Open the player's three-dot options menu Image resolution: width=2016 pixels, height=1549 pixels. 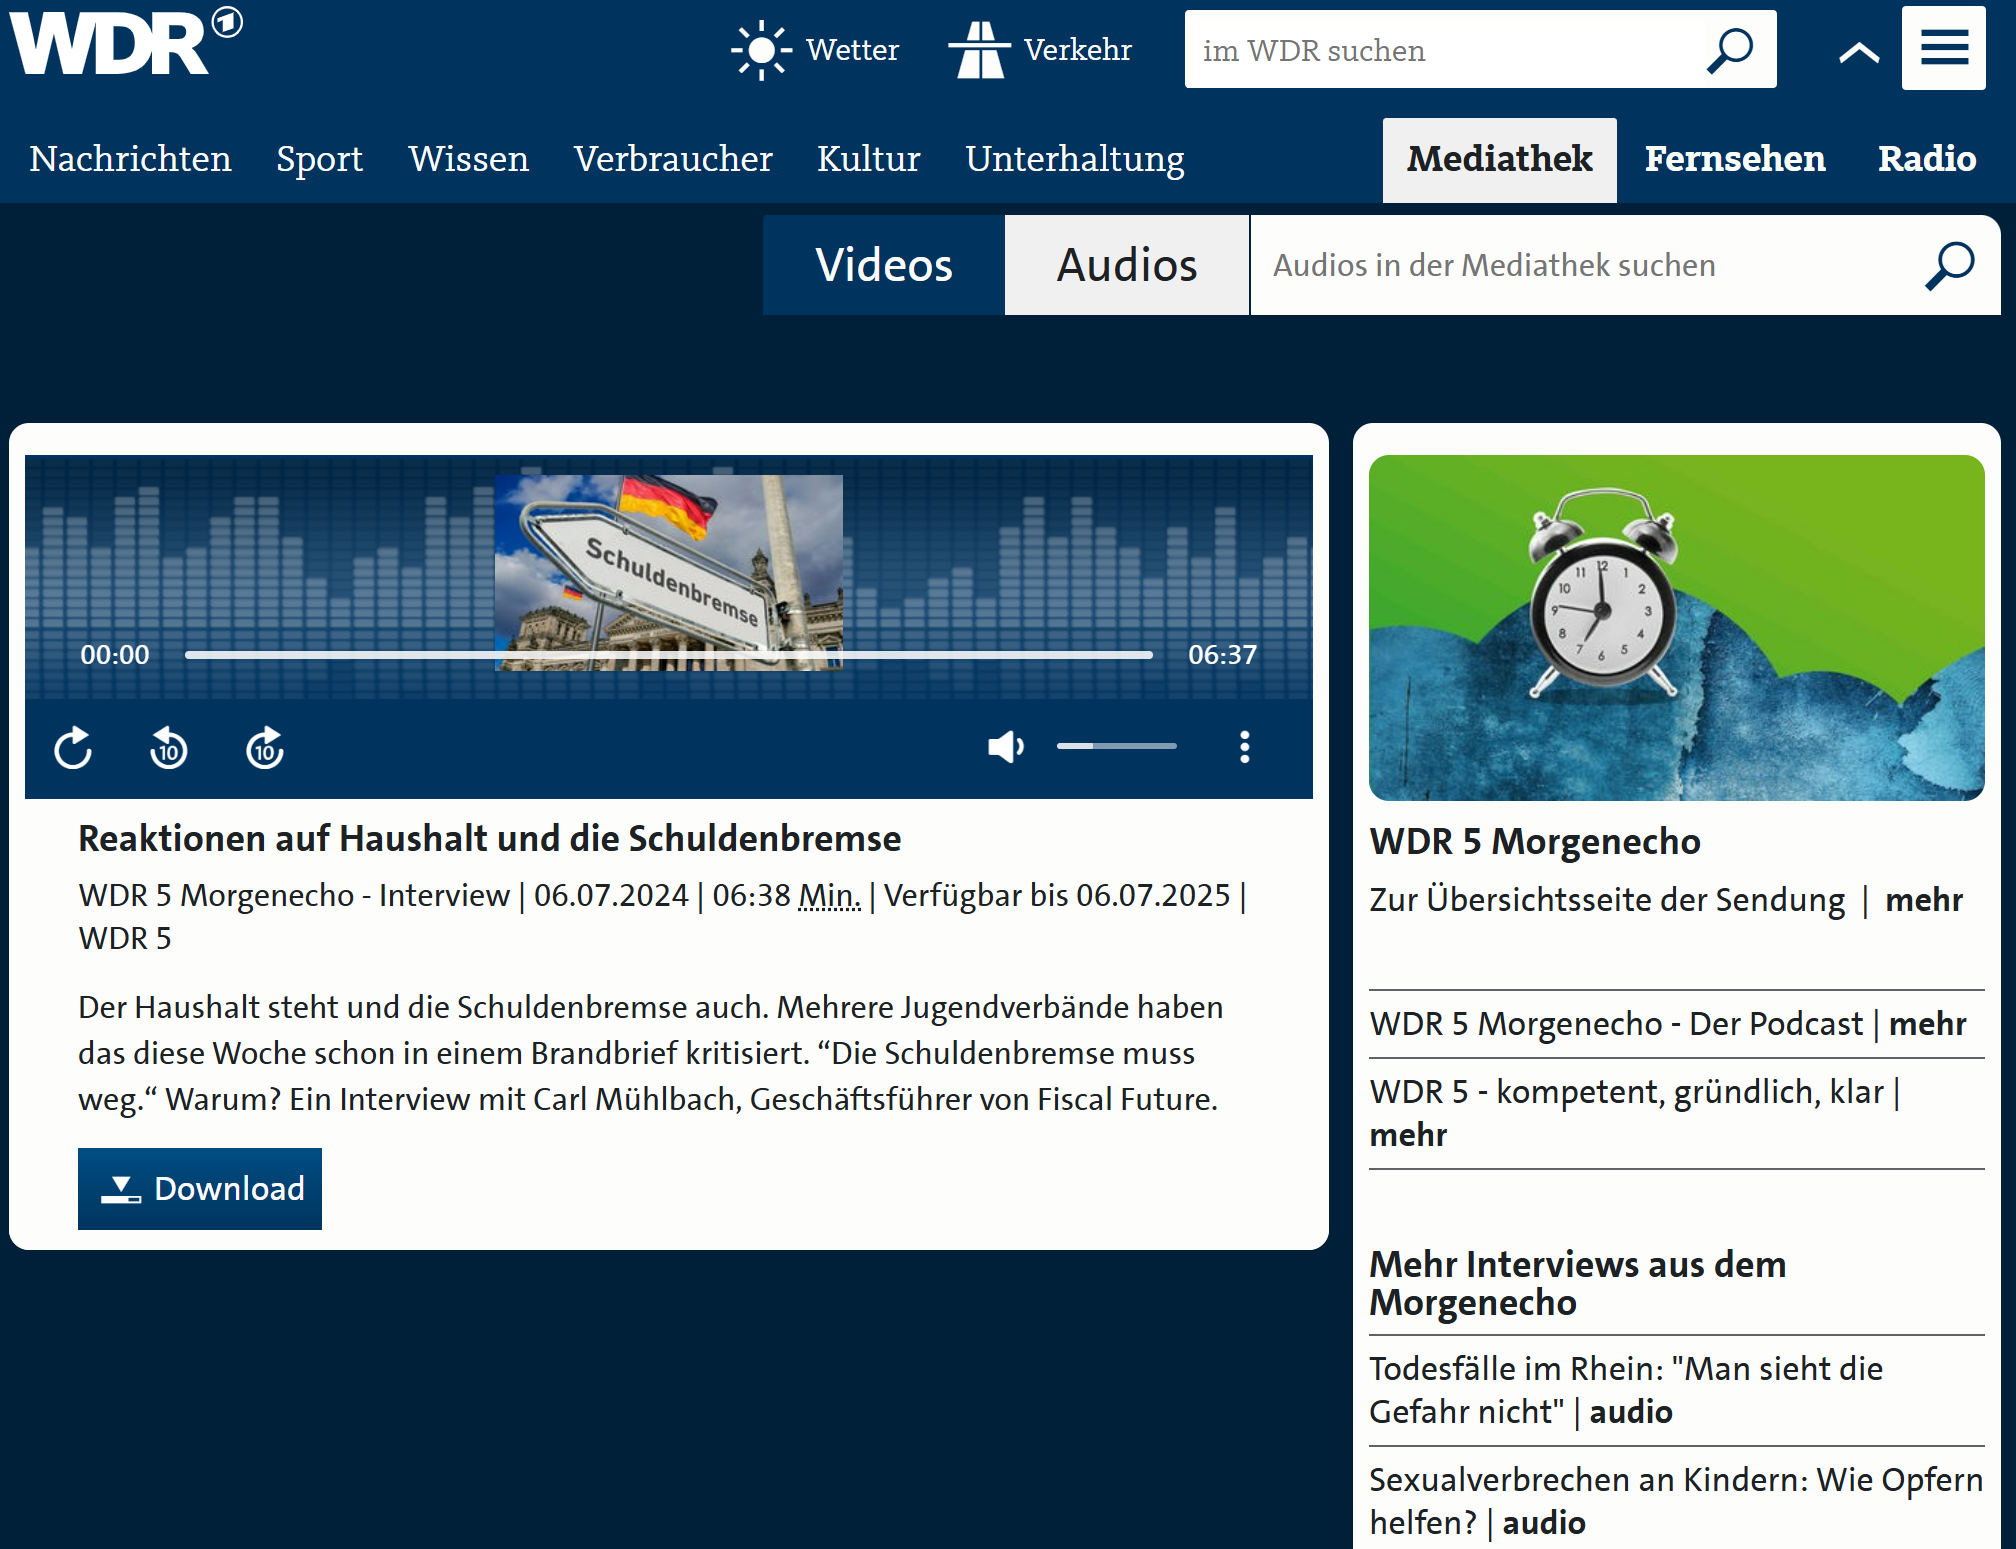(x=1244, y=747)
